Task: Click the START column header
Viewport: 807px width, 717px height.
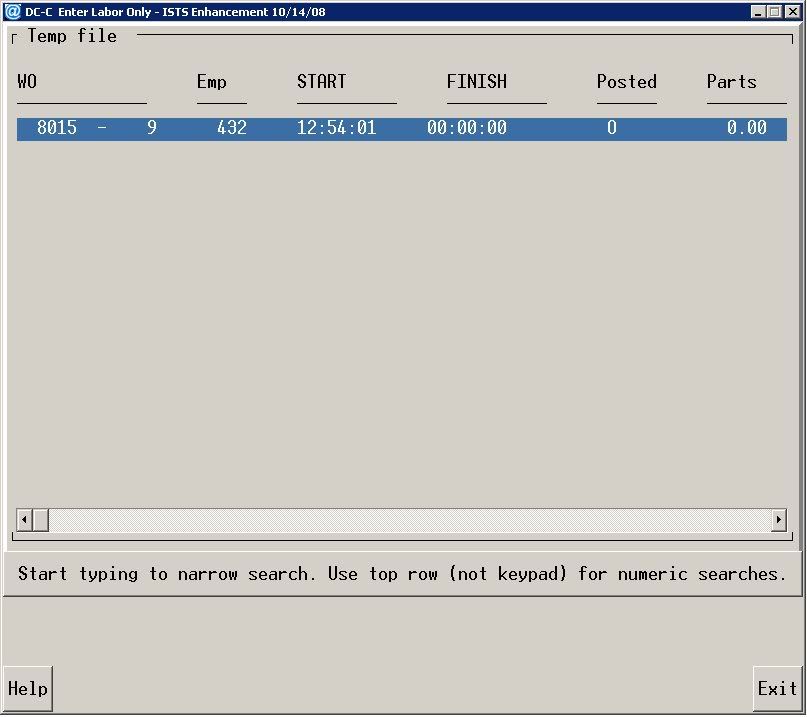Action: (322, 81)
